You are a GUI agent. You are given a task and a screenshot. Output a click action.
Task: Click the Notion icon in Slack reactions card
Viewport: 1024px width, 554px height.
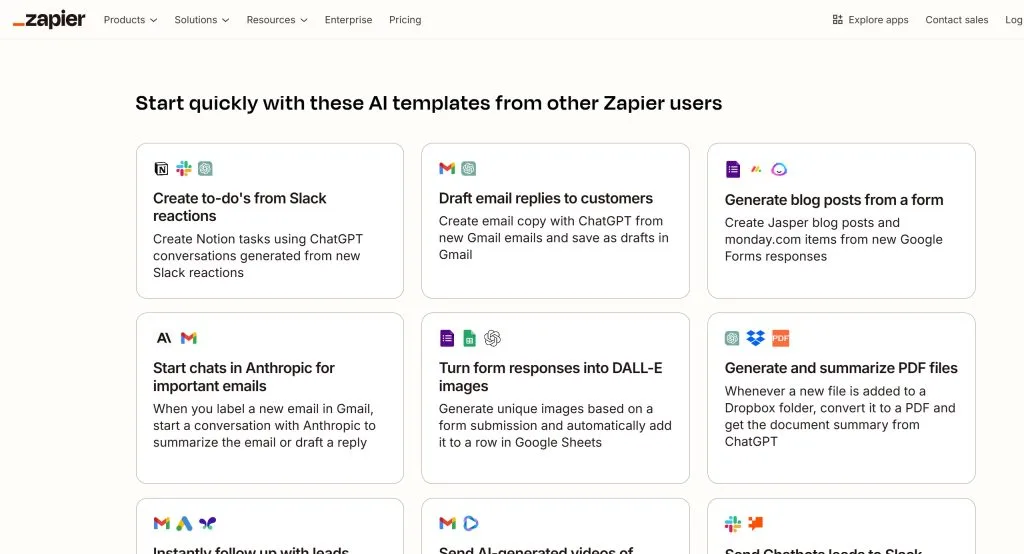[x=161, y=169]
